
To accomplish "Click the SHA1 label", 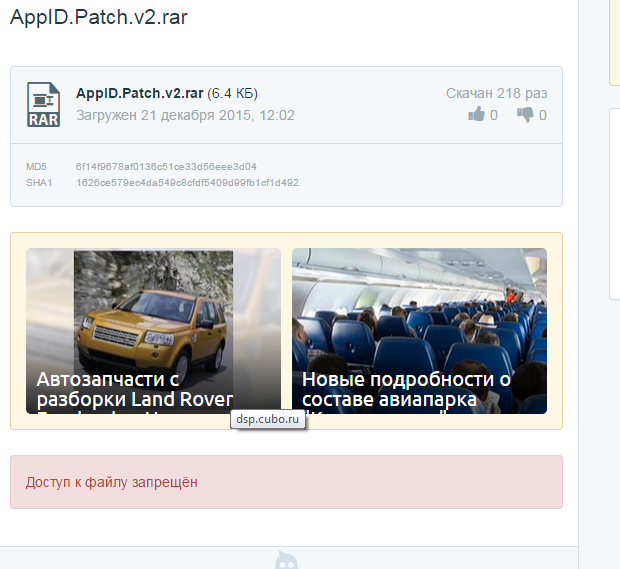I will pos(39,183).
